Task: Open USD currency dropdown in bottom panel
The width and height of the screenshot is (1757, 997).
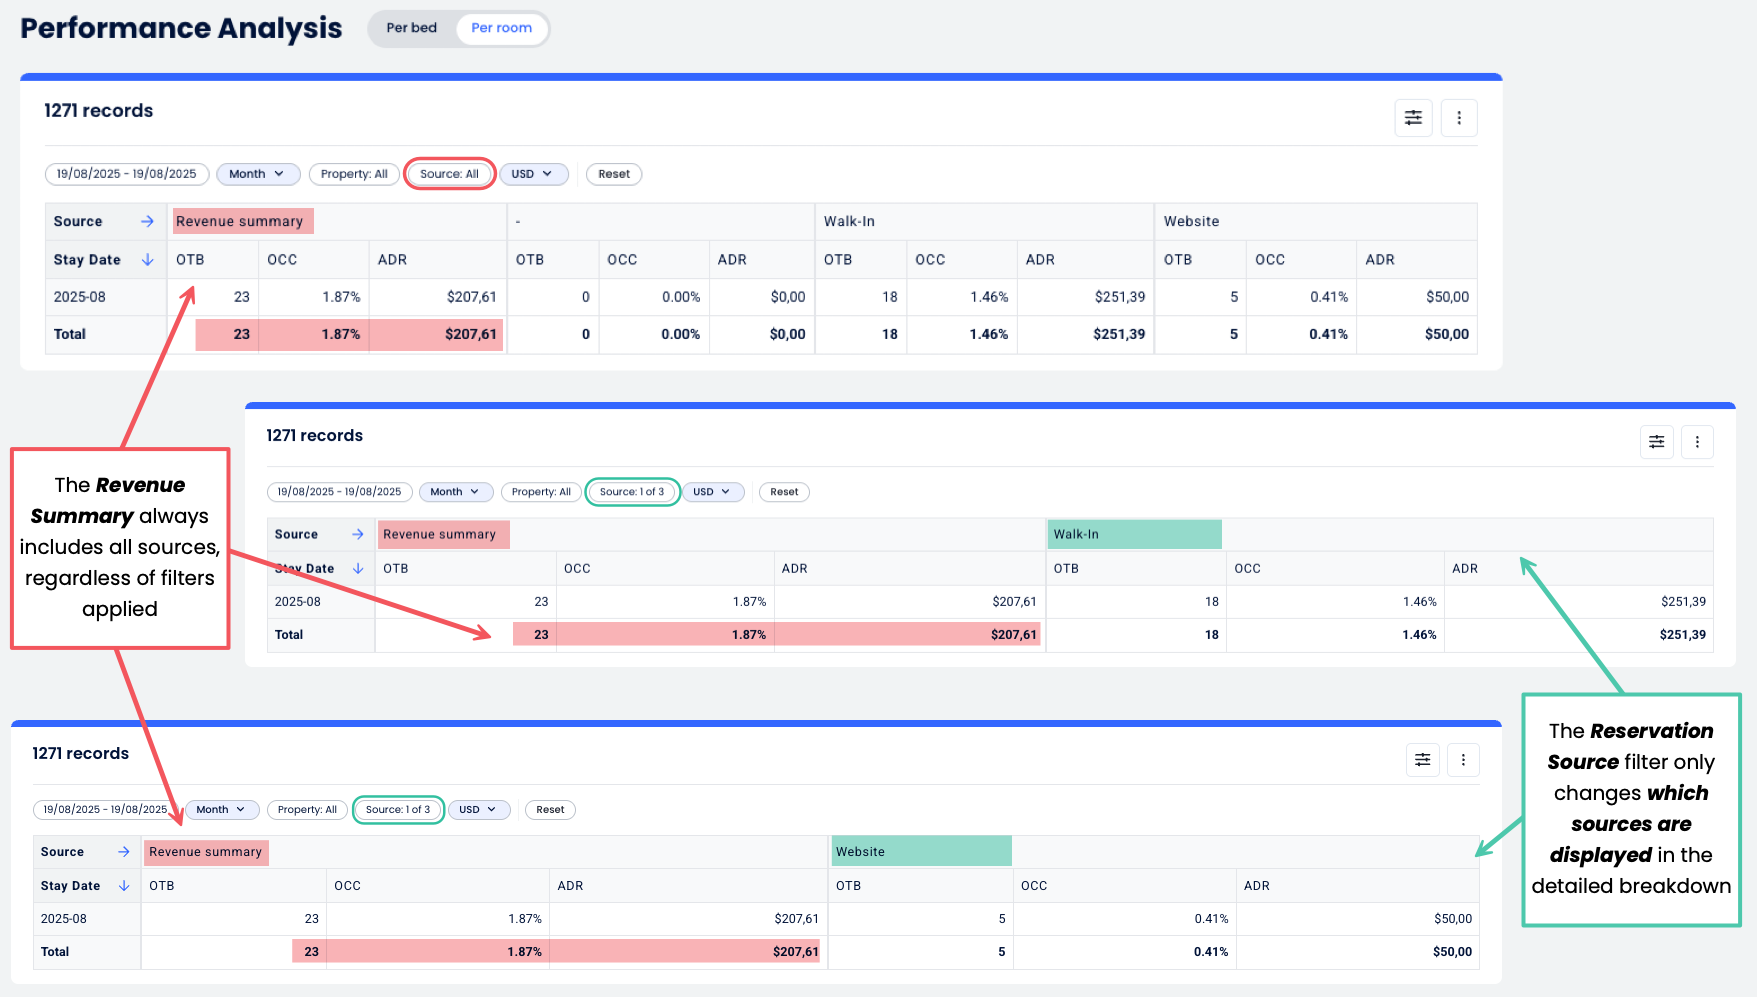Action: coord(478,810)
